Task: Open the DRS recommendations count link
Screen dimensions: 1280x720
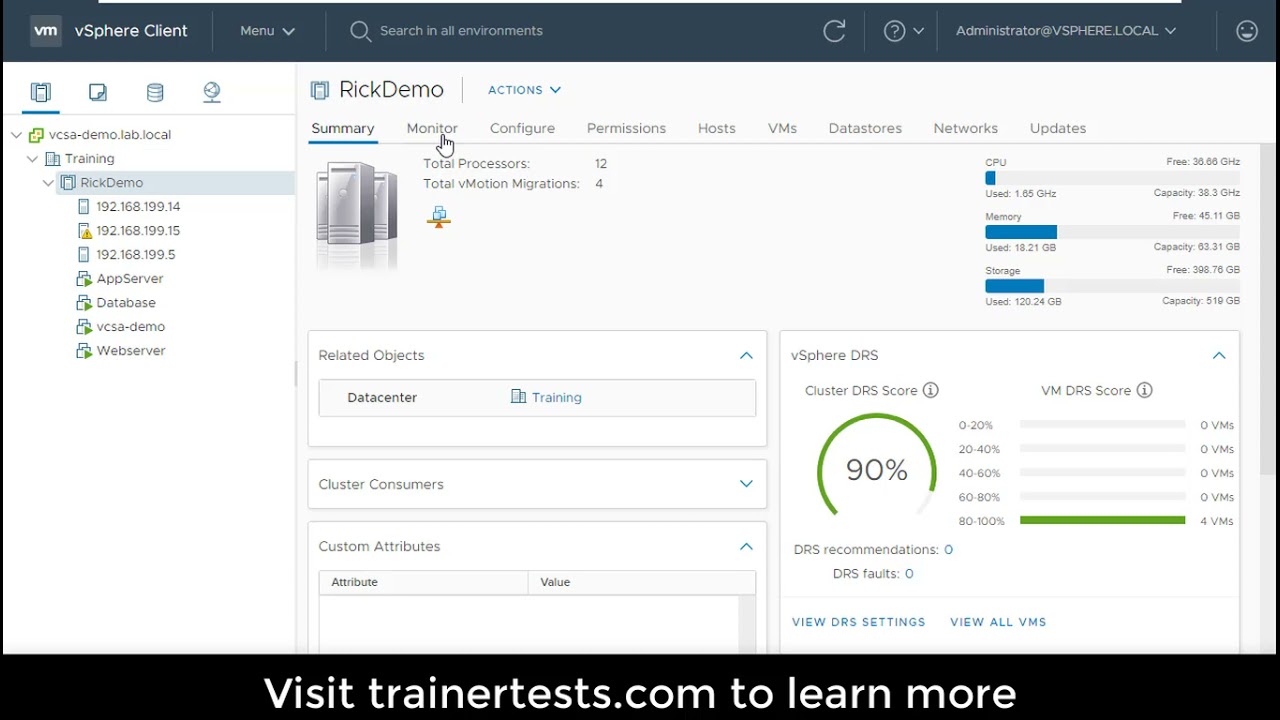Action: pos(948,550)
